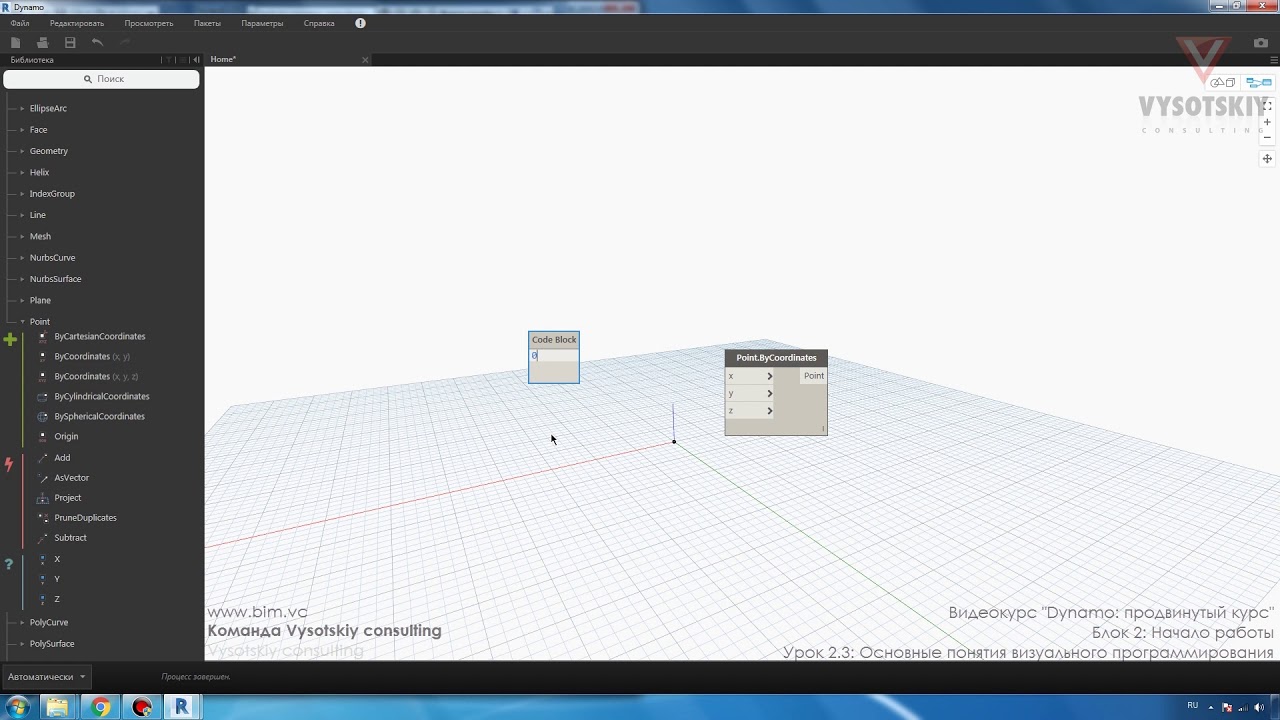The image size is (1280, 720).
Task: Switch to graph node view mode
Action: (1259, 83)
